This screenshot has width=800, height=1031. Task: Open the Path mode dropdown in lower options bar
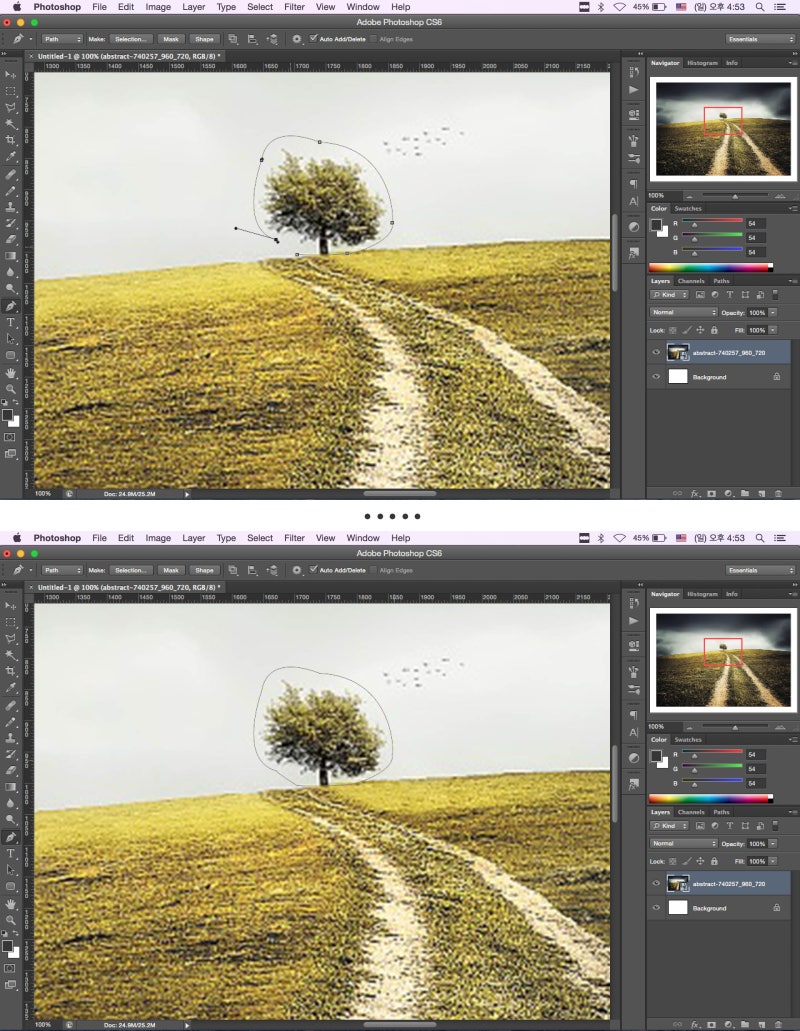[62, 570]
